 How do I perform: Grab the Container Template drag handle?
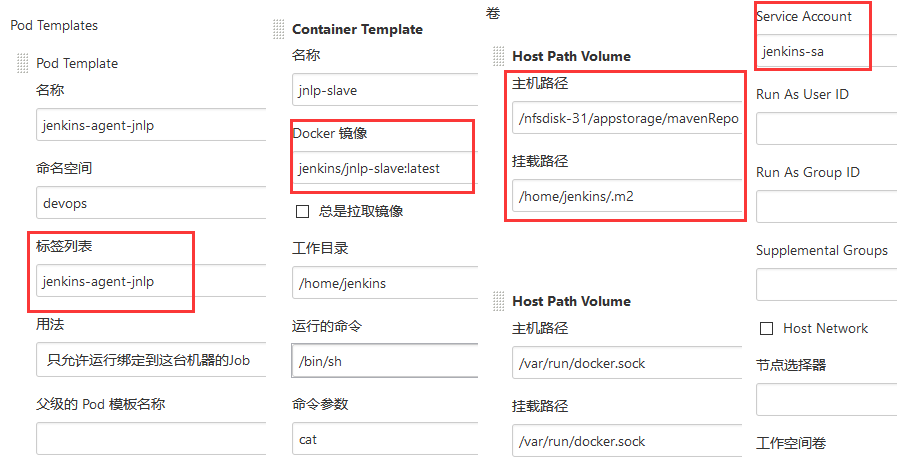(x=279, y=29)
